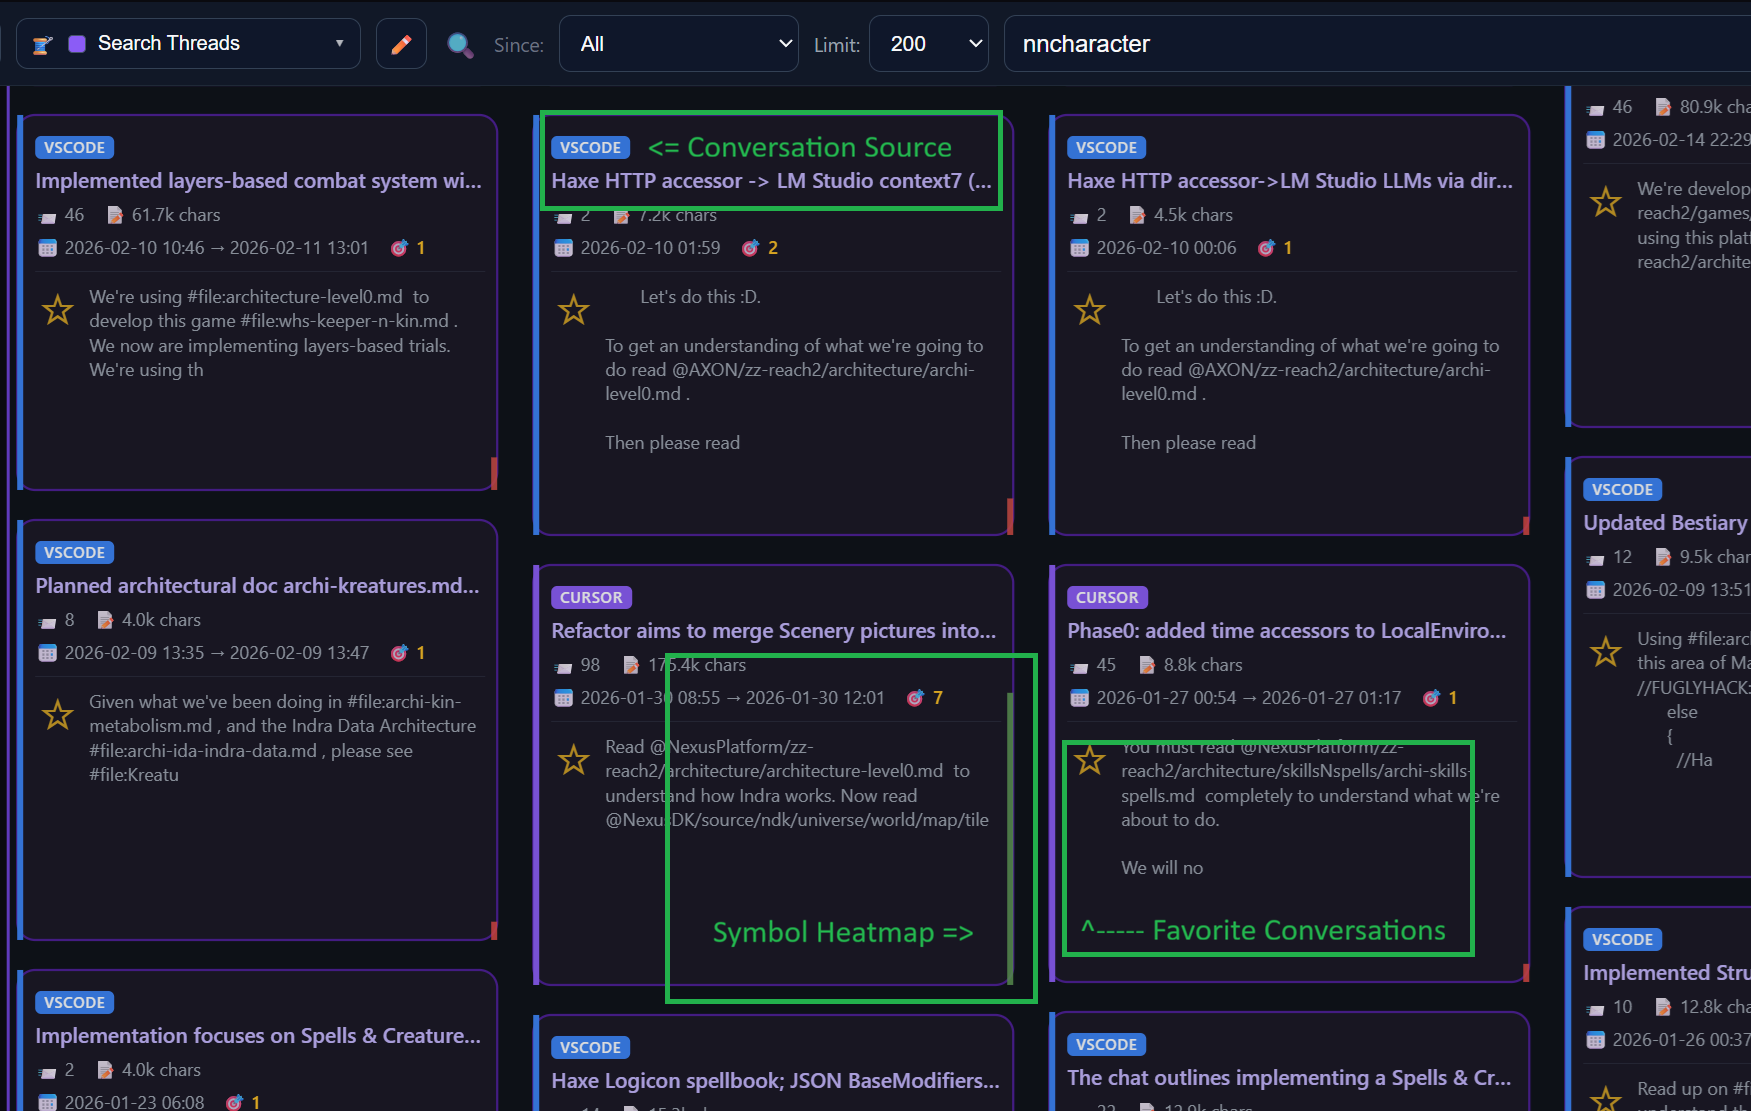Toggle the star on the Updated Bestiary card

click(1605, 650)
